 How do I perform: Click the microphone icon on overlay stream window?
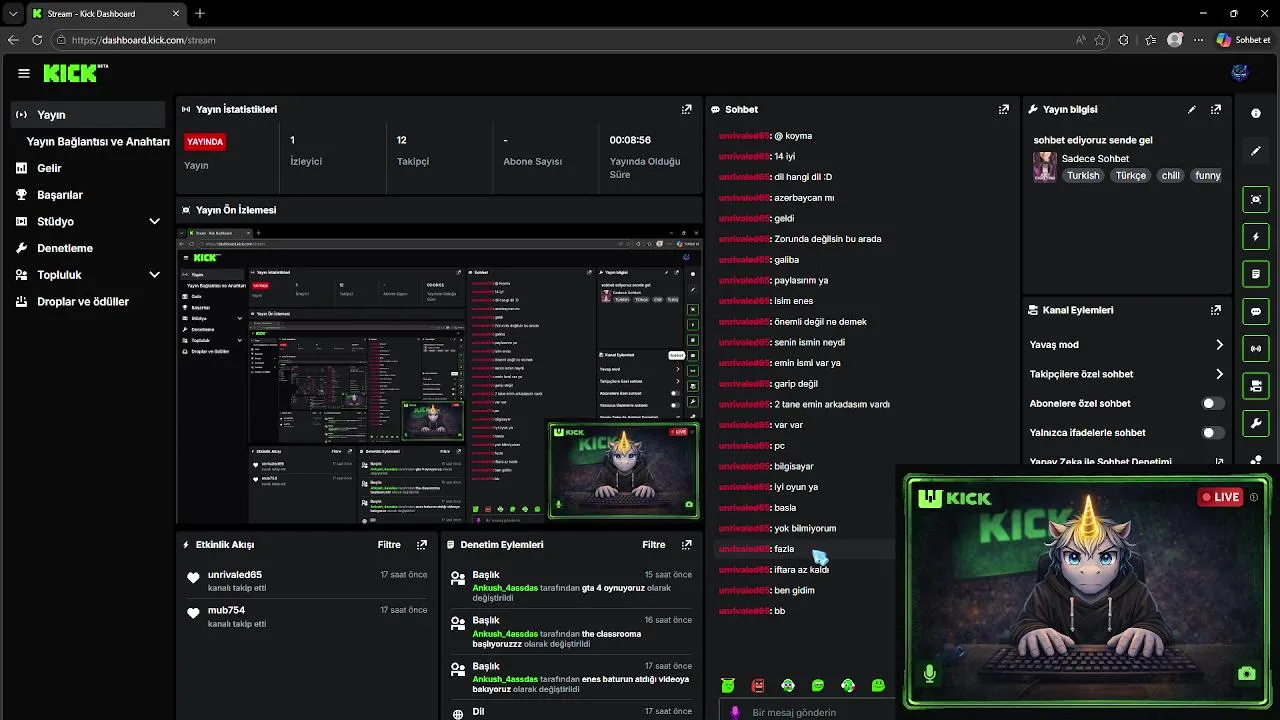click(x=930, y=674)
